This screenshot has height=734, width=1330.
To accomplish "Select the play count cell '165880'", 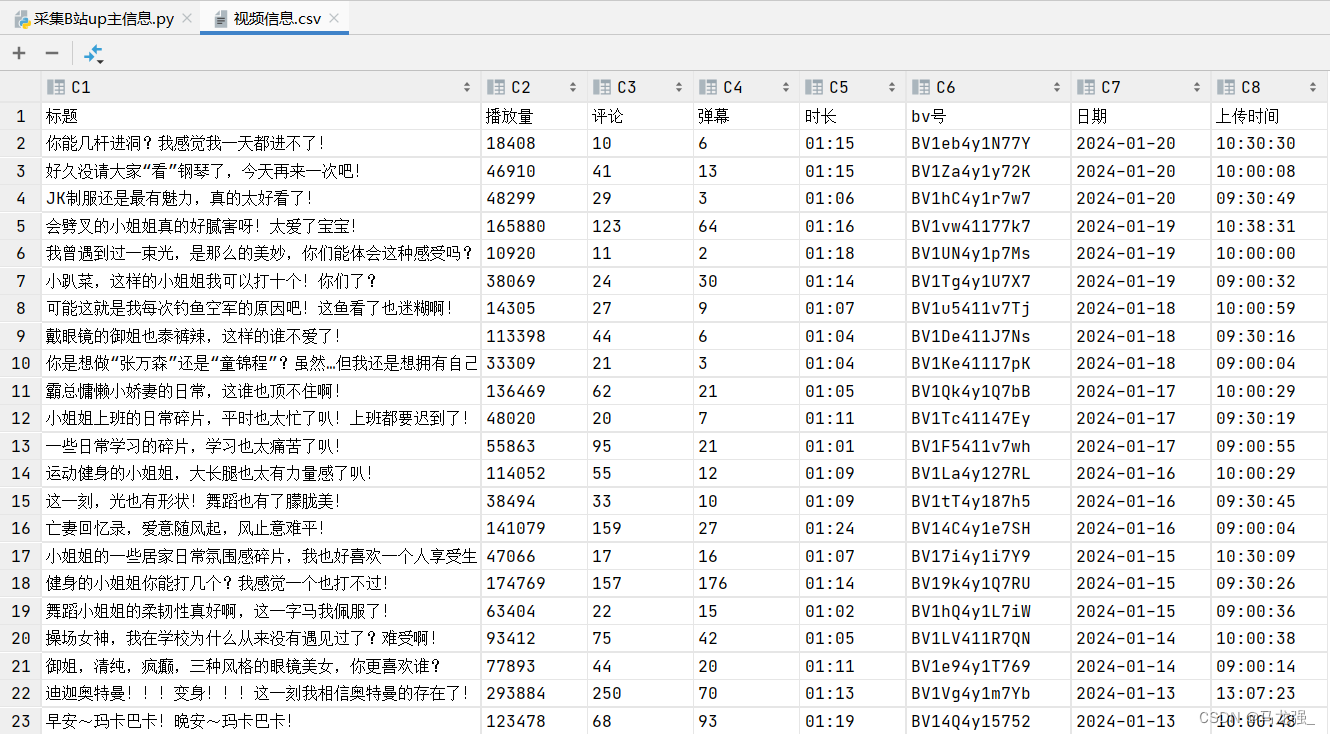I will [534, 226].
